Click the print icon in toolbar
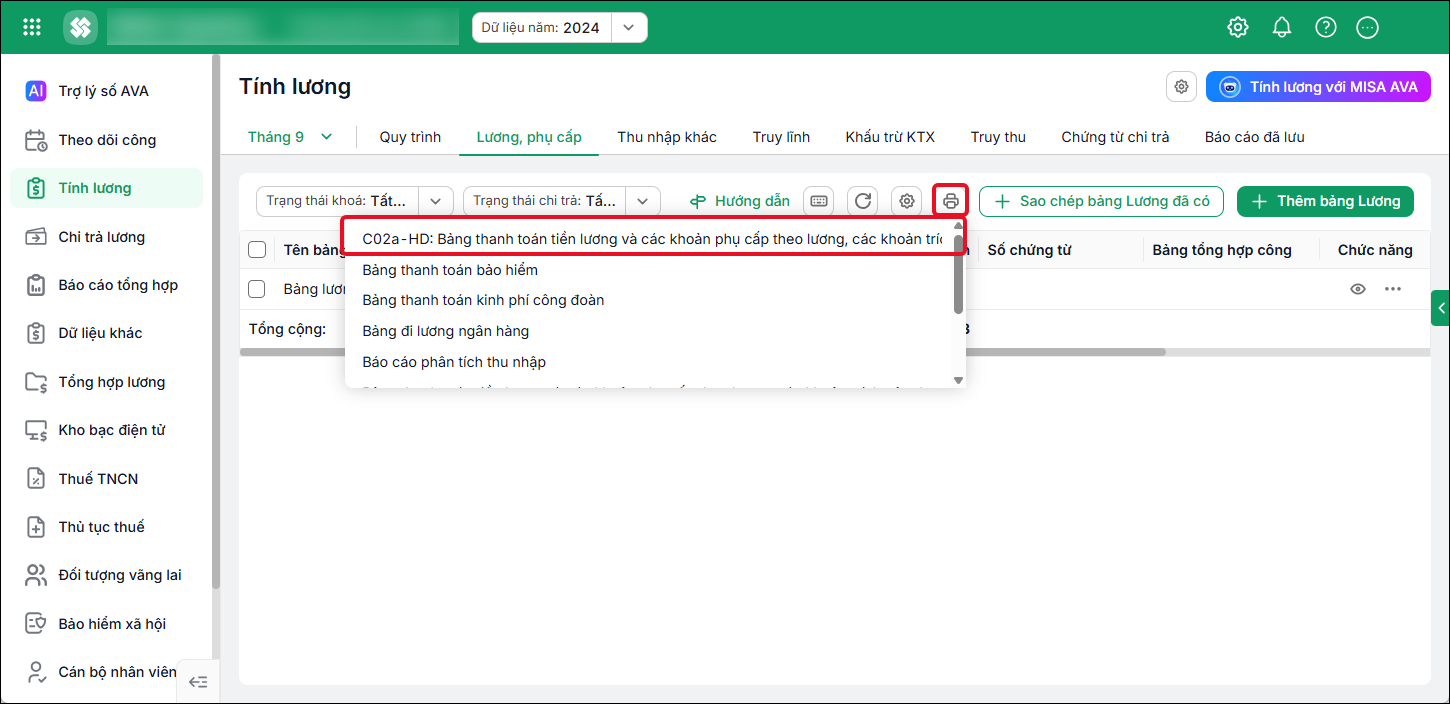 tap(951, 201)
